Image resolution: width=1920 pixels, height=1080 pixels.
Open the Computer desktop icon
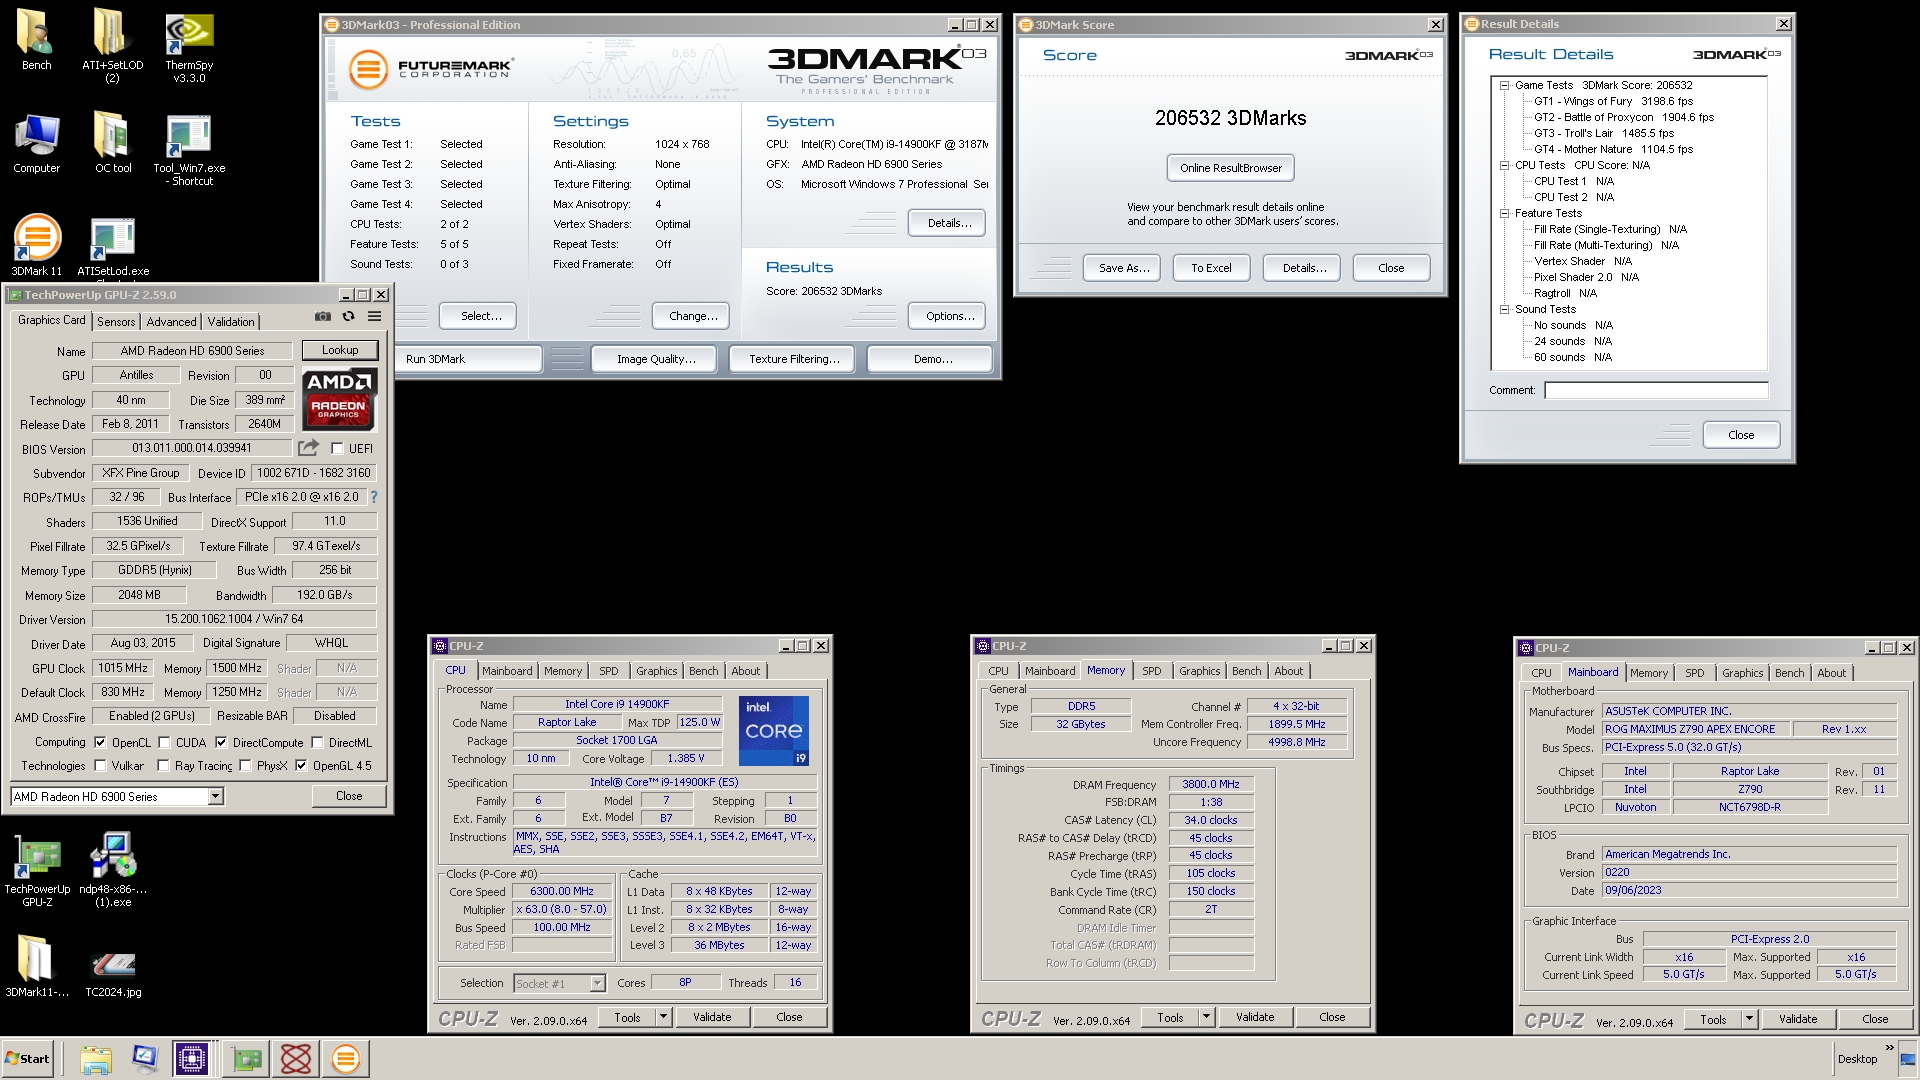tap(36, 144)
